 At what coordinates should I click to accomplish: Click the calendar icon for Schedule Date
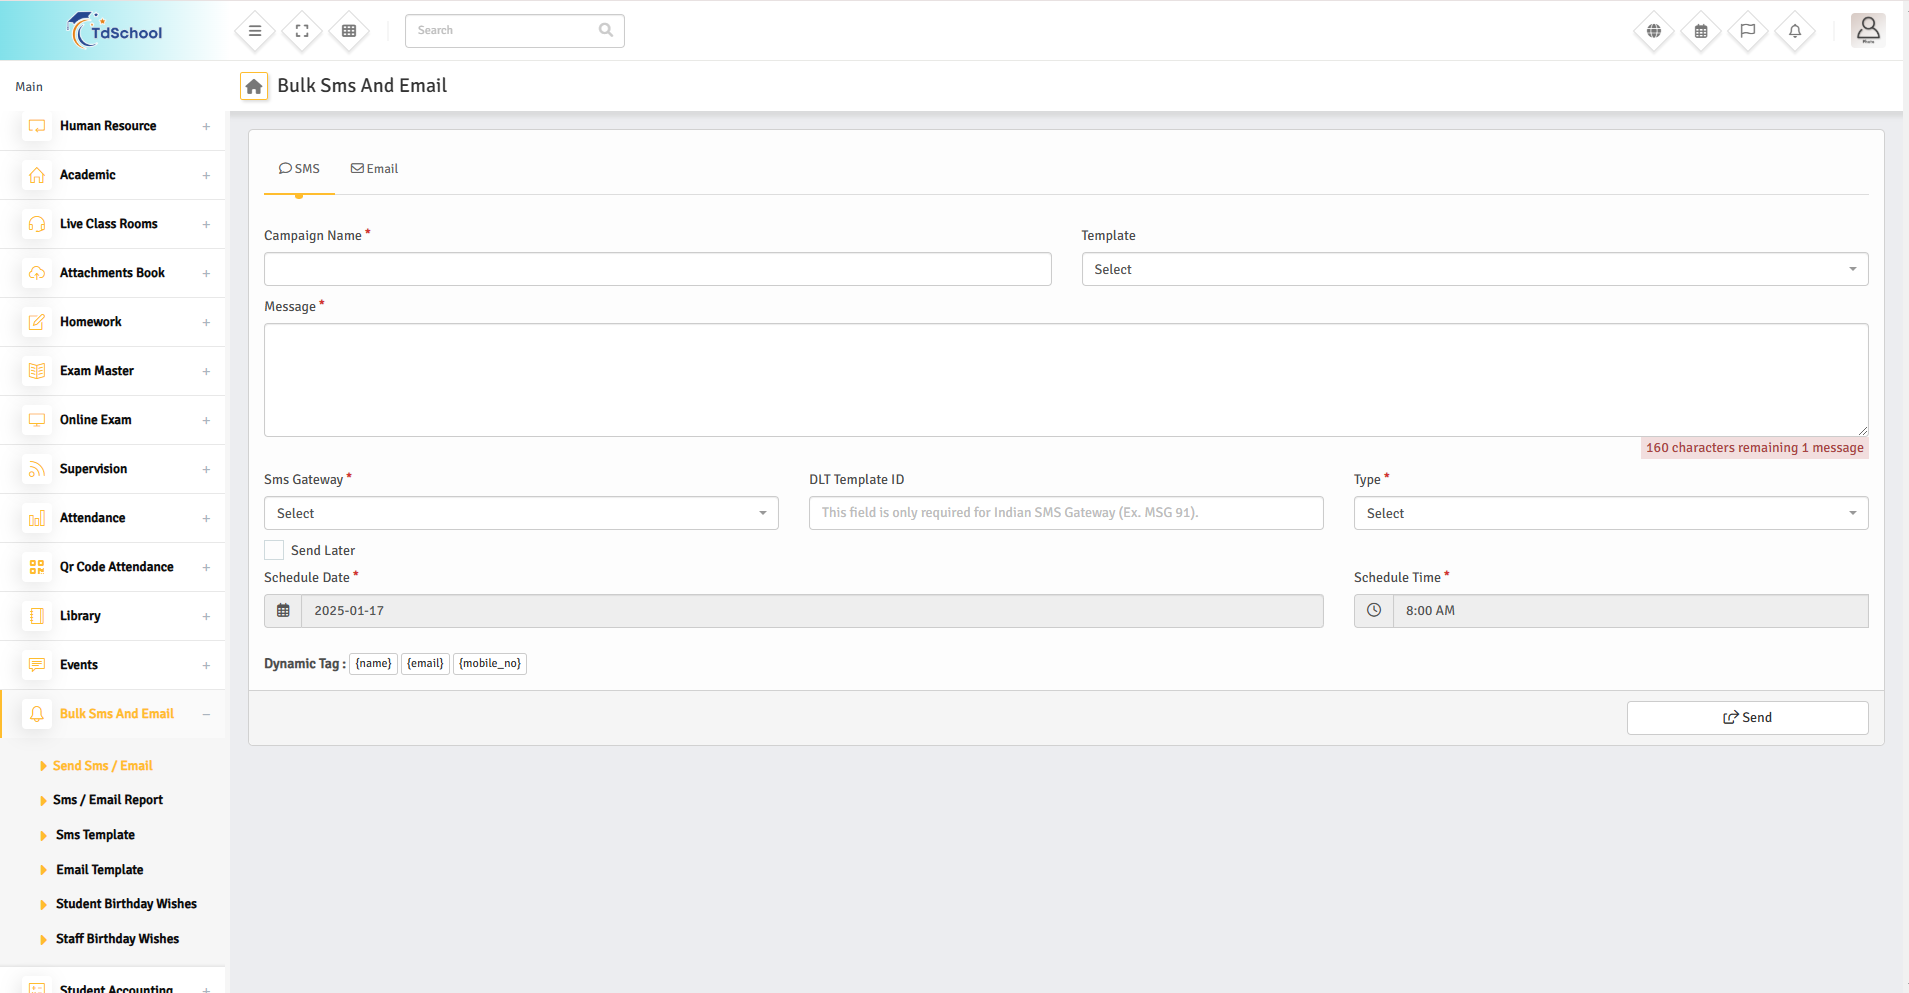(x=283, y=611)
